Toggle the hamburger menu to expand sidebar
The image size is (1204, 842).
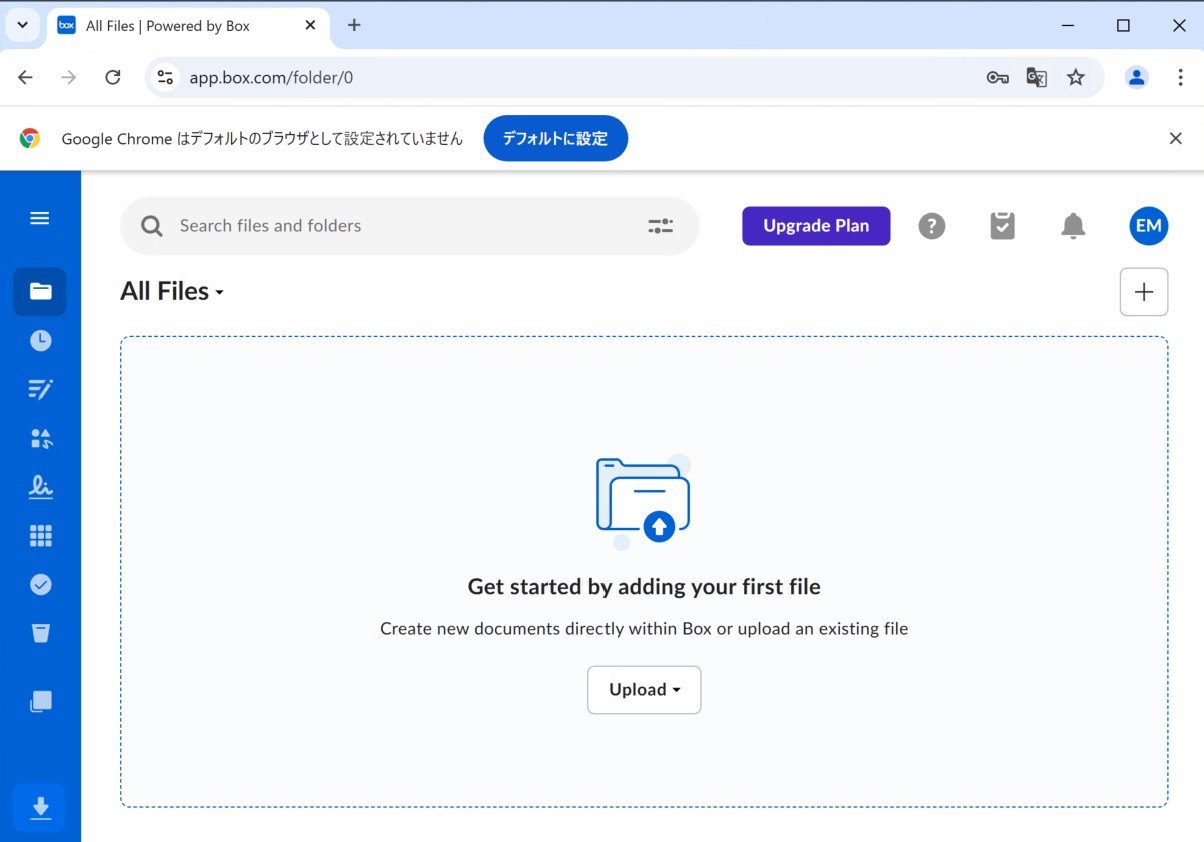coord(40,218)
